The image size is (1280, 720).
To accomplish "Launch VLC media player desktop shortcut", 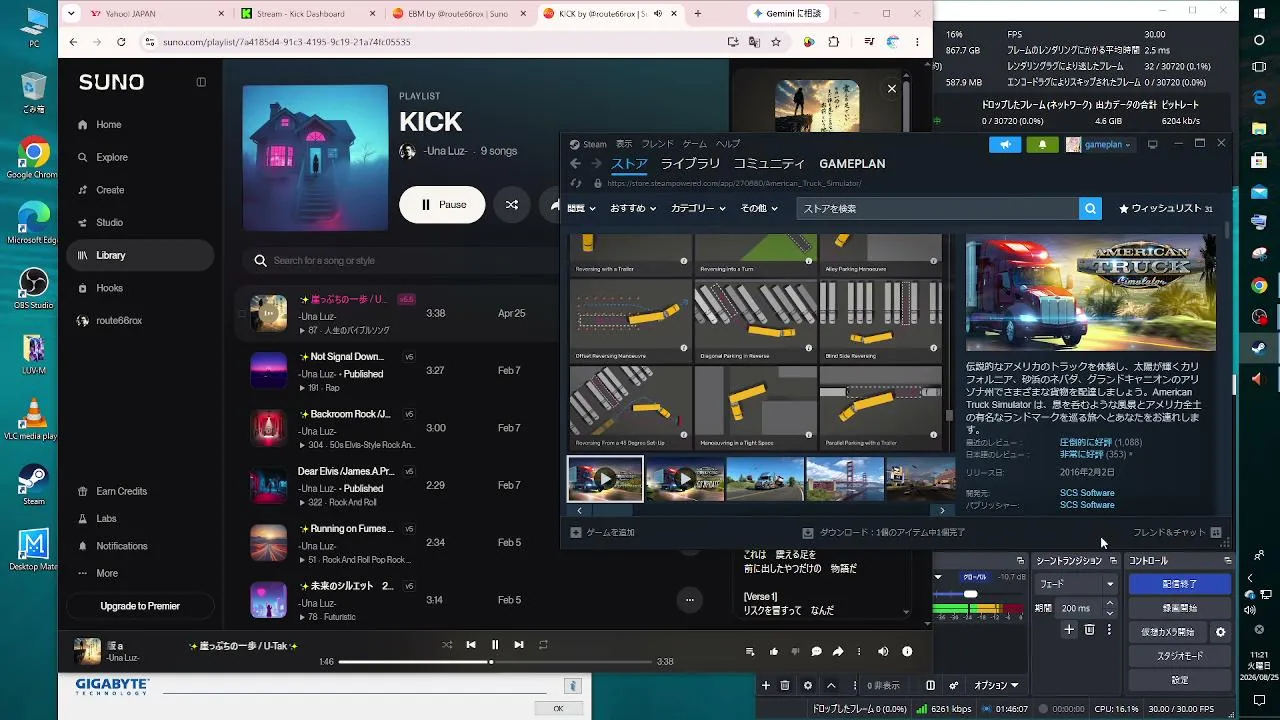I will pos(34,419).
